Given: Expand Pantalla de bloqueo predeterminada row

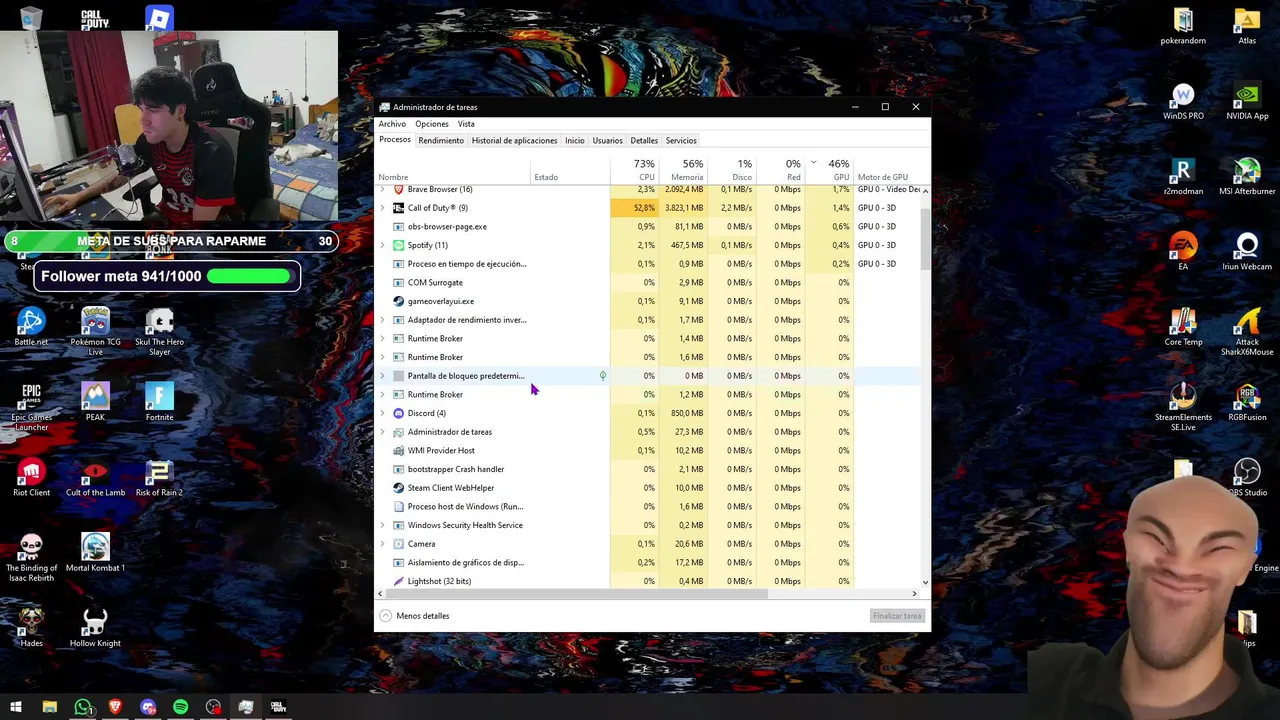Looking at the screenshot, I should (x=382, y=376).
